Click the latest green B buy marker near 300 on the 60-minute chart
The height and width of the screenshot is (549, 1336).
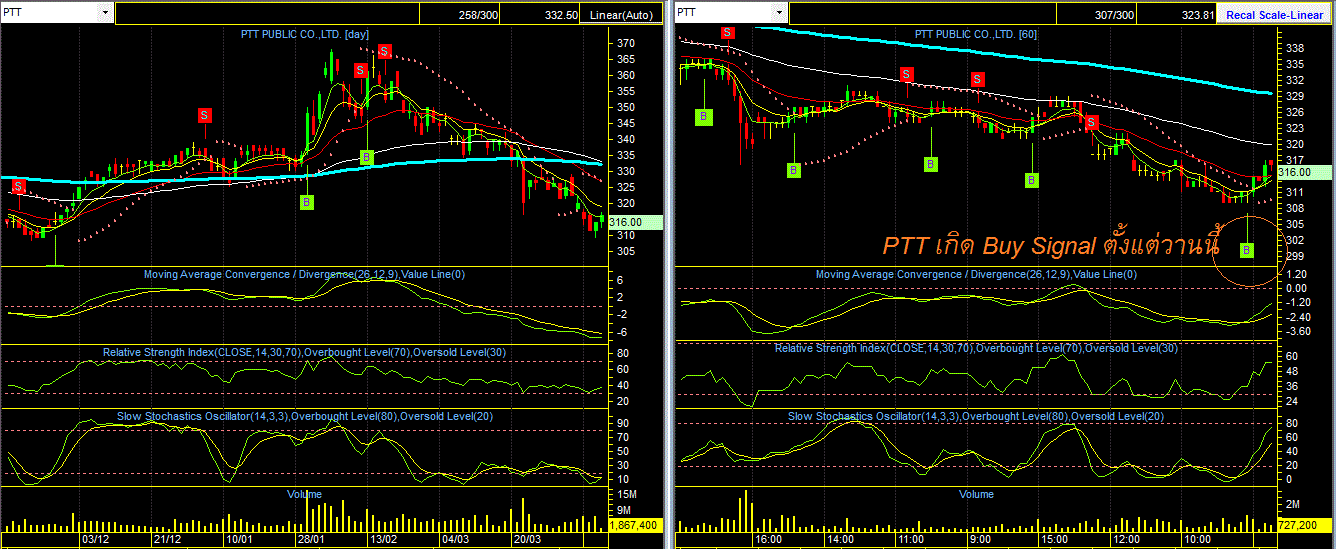1246,250
